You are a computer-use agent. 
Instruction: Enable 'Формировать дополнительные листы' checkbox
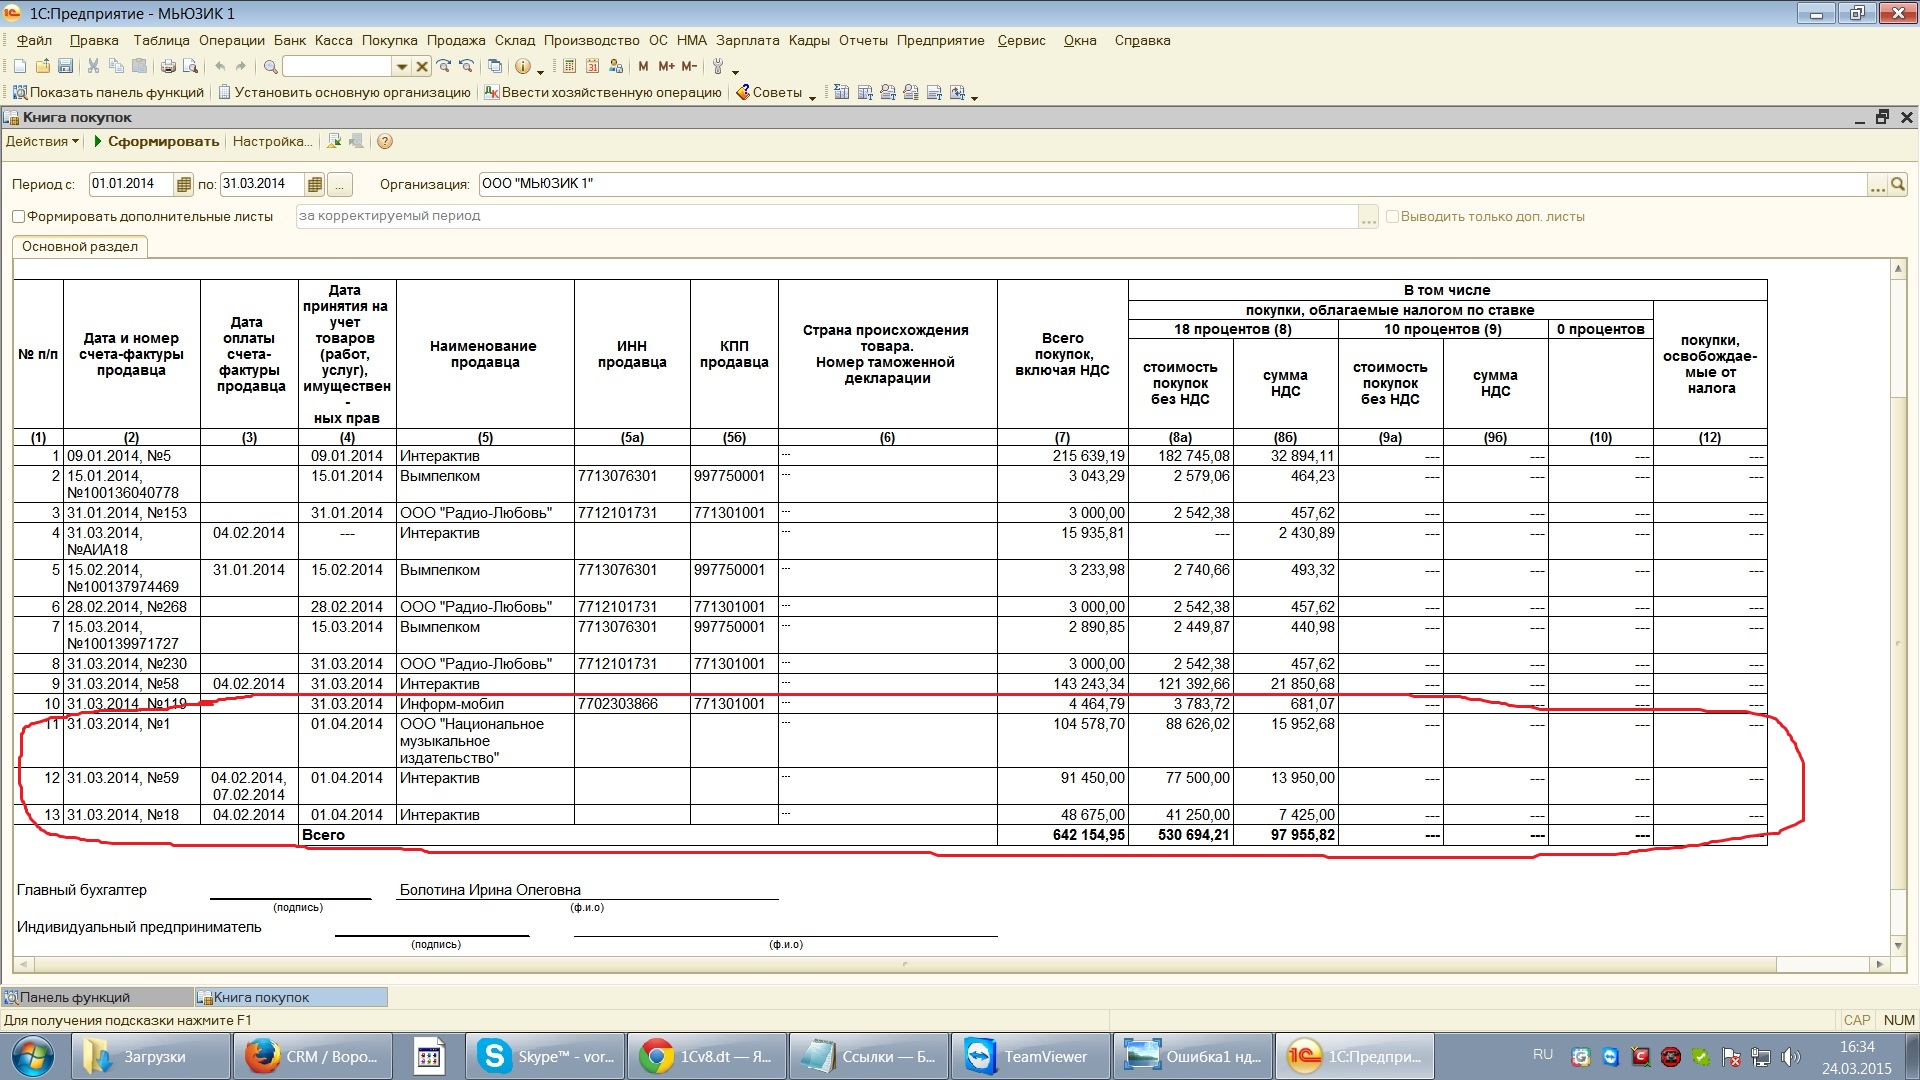point(18,216)
